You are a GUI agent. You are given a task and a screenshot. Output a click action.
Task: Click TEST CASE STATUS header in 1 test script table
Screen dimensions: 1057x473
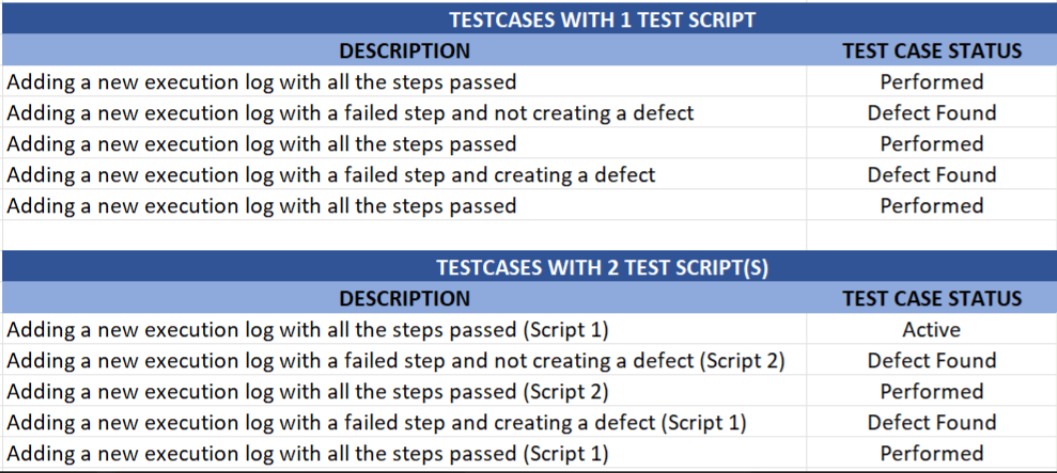(932, 51)
